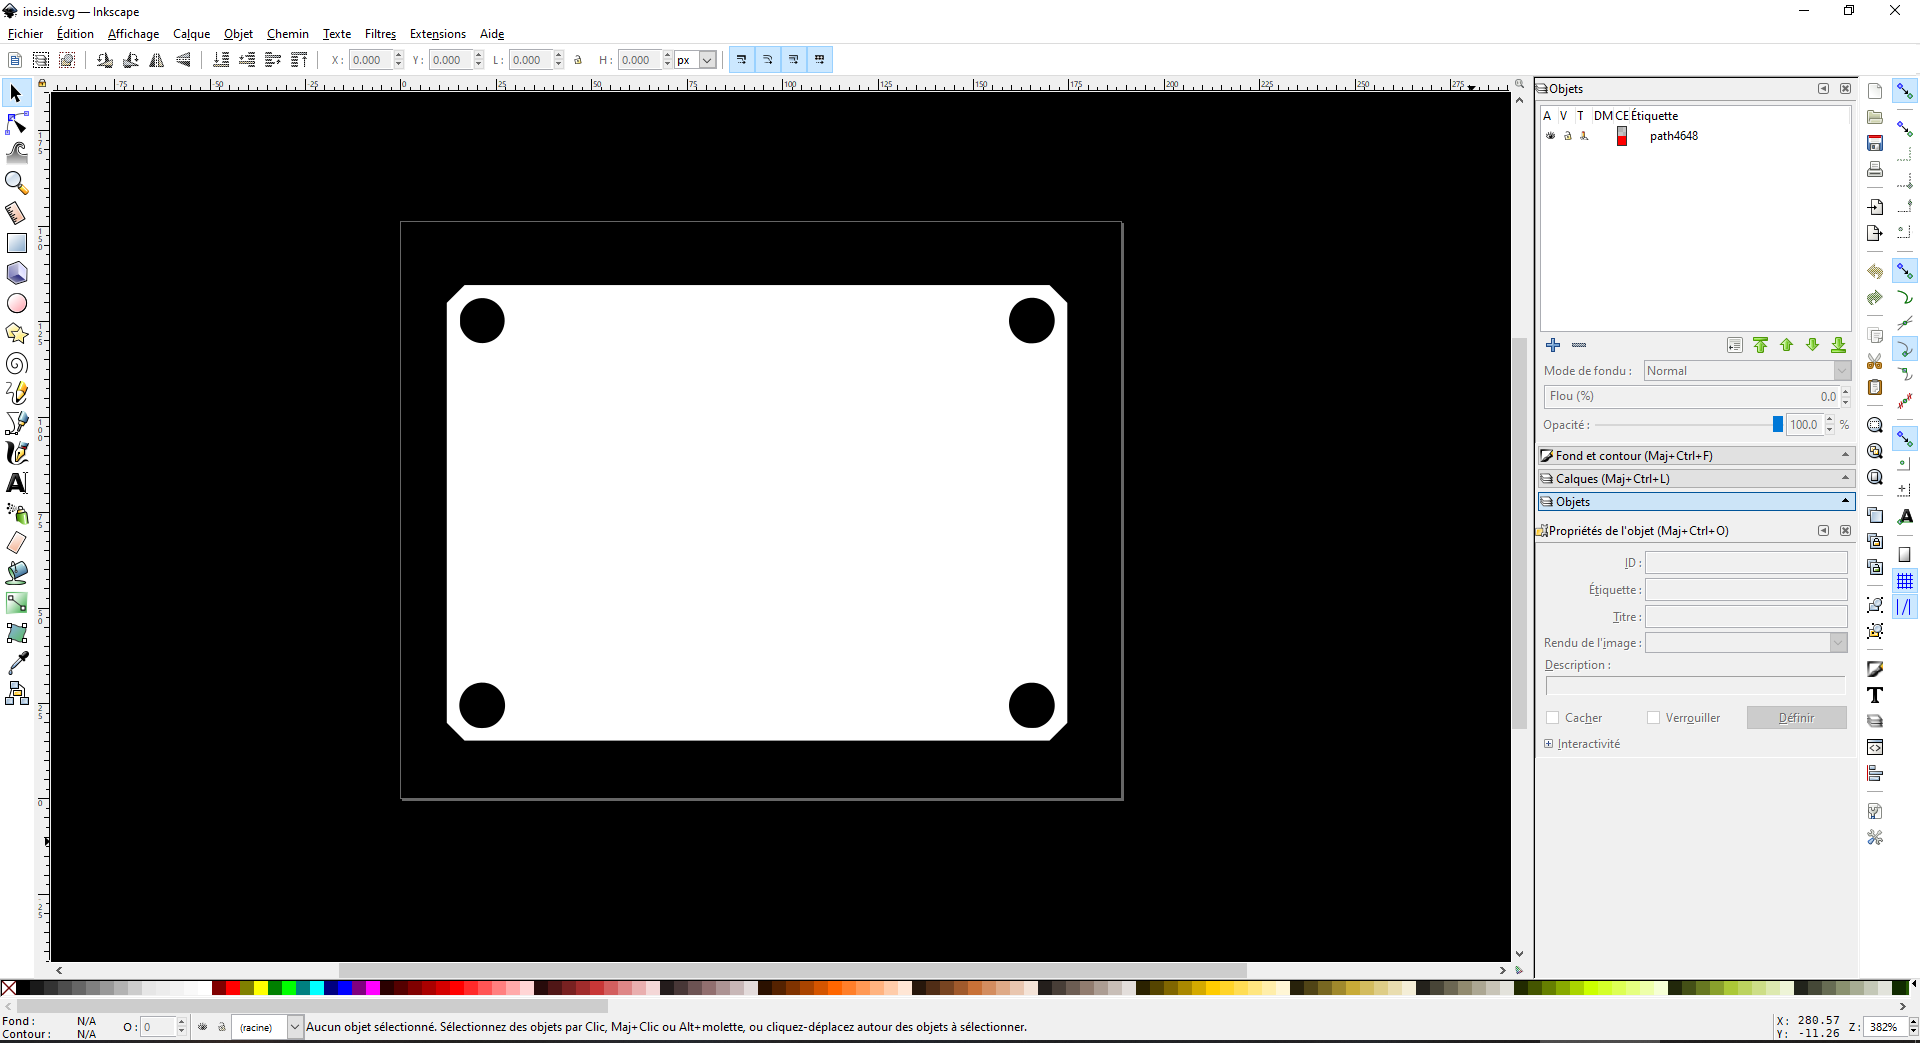Click the Opacité slider handle
The image size is (1920, 1043).
1778,424
